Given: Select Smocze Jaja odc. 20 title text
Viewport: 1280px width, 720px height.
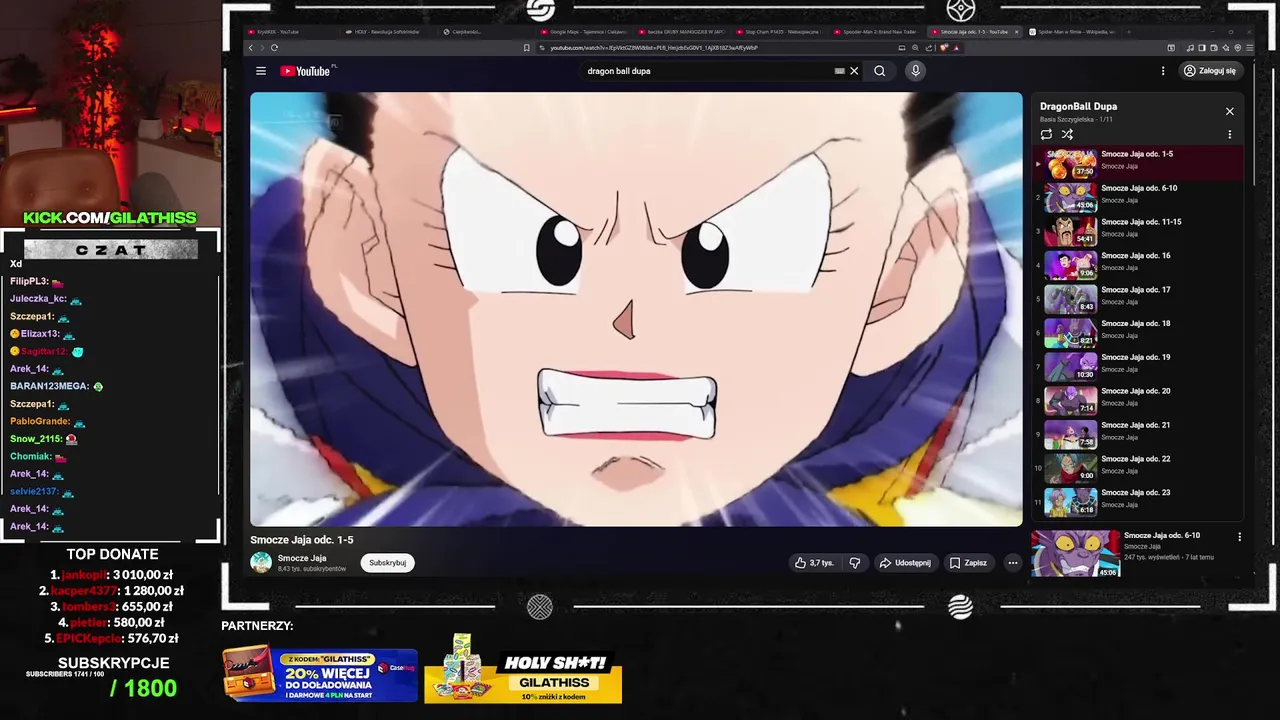Looking at the screenshot, I should [x=1135, y=391].
